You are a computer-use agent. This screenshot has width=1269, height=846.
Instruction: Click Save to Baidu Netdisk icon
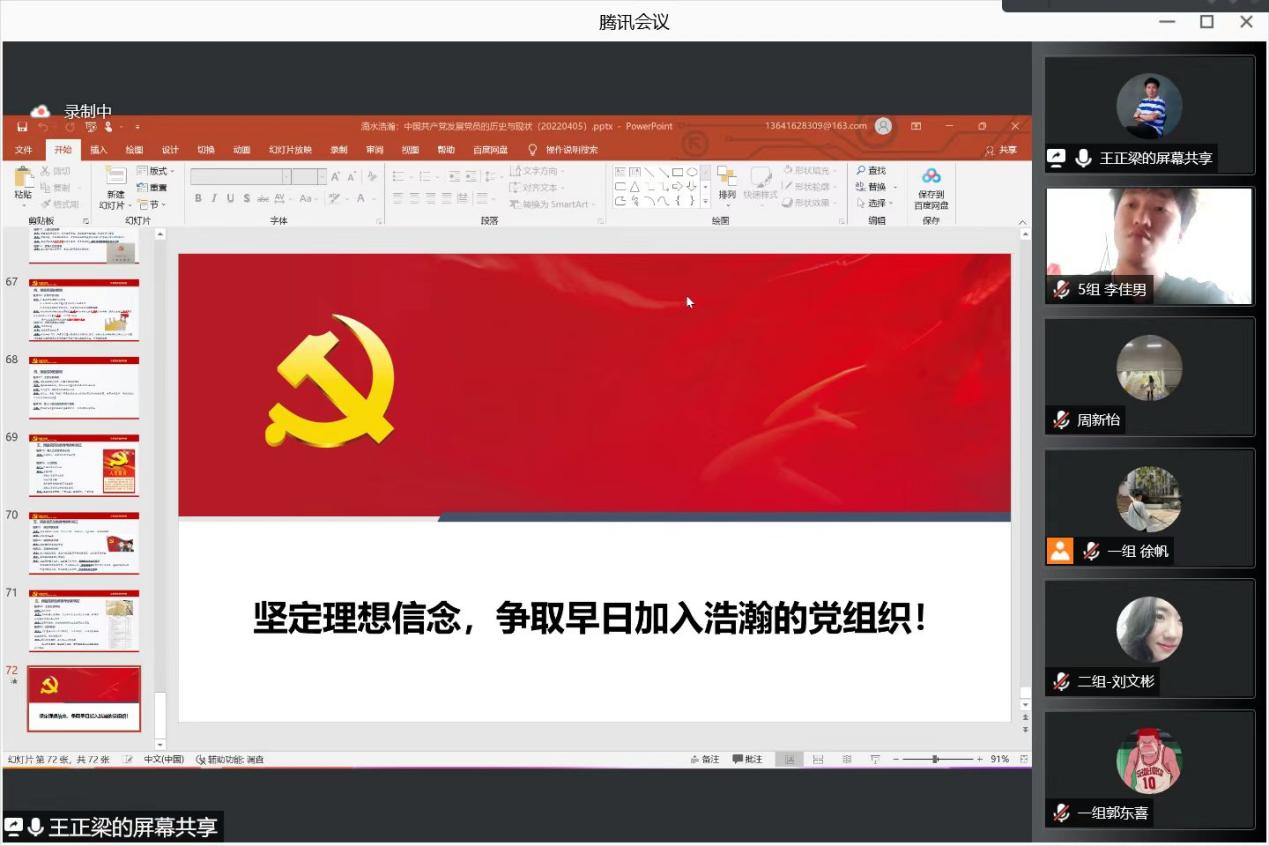pyautogui.click(x=931, y=182)
